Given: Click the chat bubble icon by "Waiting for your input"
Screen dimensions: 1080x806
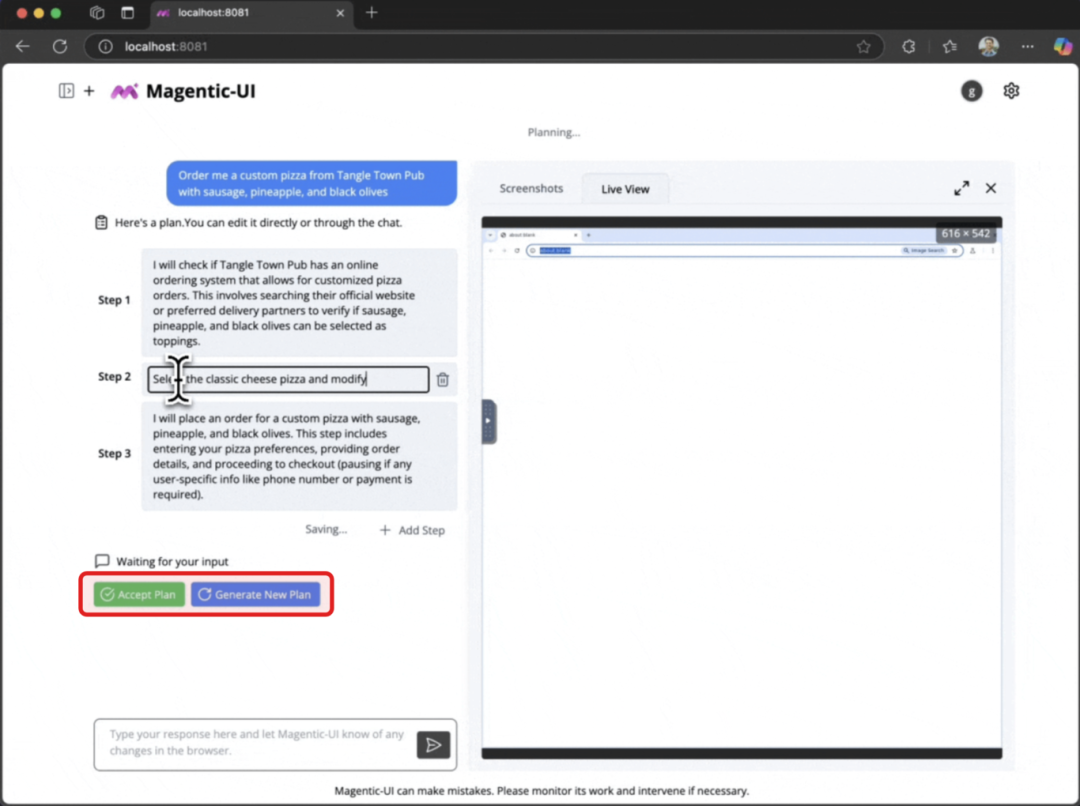Looking at the screenshot, I should tap(102, 561).
